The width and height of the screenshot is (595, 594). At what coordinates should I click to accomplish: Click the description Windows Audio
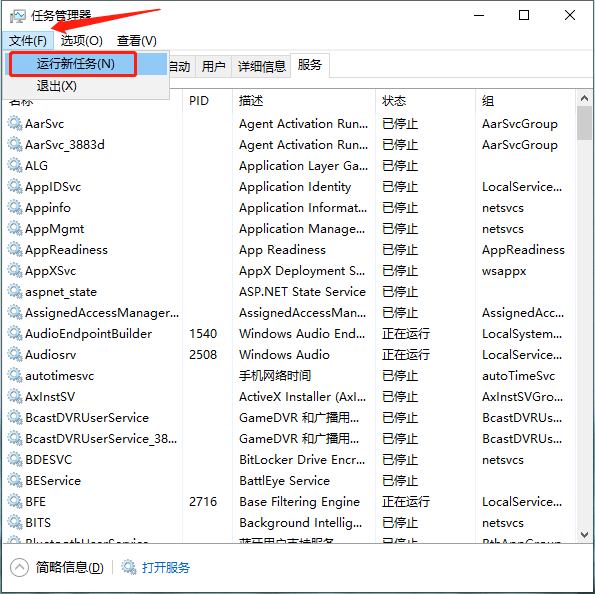pos(284,355)
